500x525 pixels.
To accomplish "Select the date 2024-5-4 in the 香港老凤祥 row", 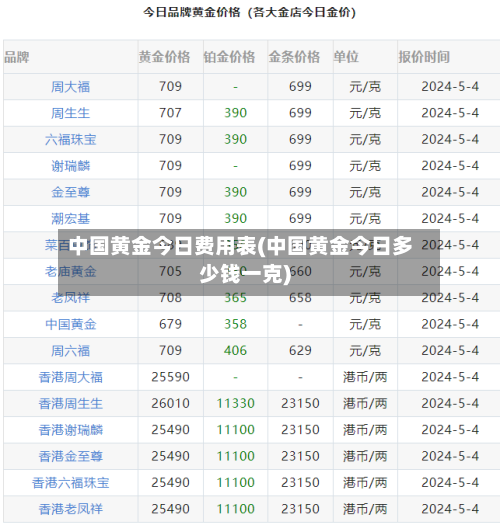I will coord(450,509).
